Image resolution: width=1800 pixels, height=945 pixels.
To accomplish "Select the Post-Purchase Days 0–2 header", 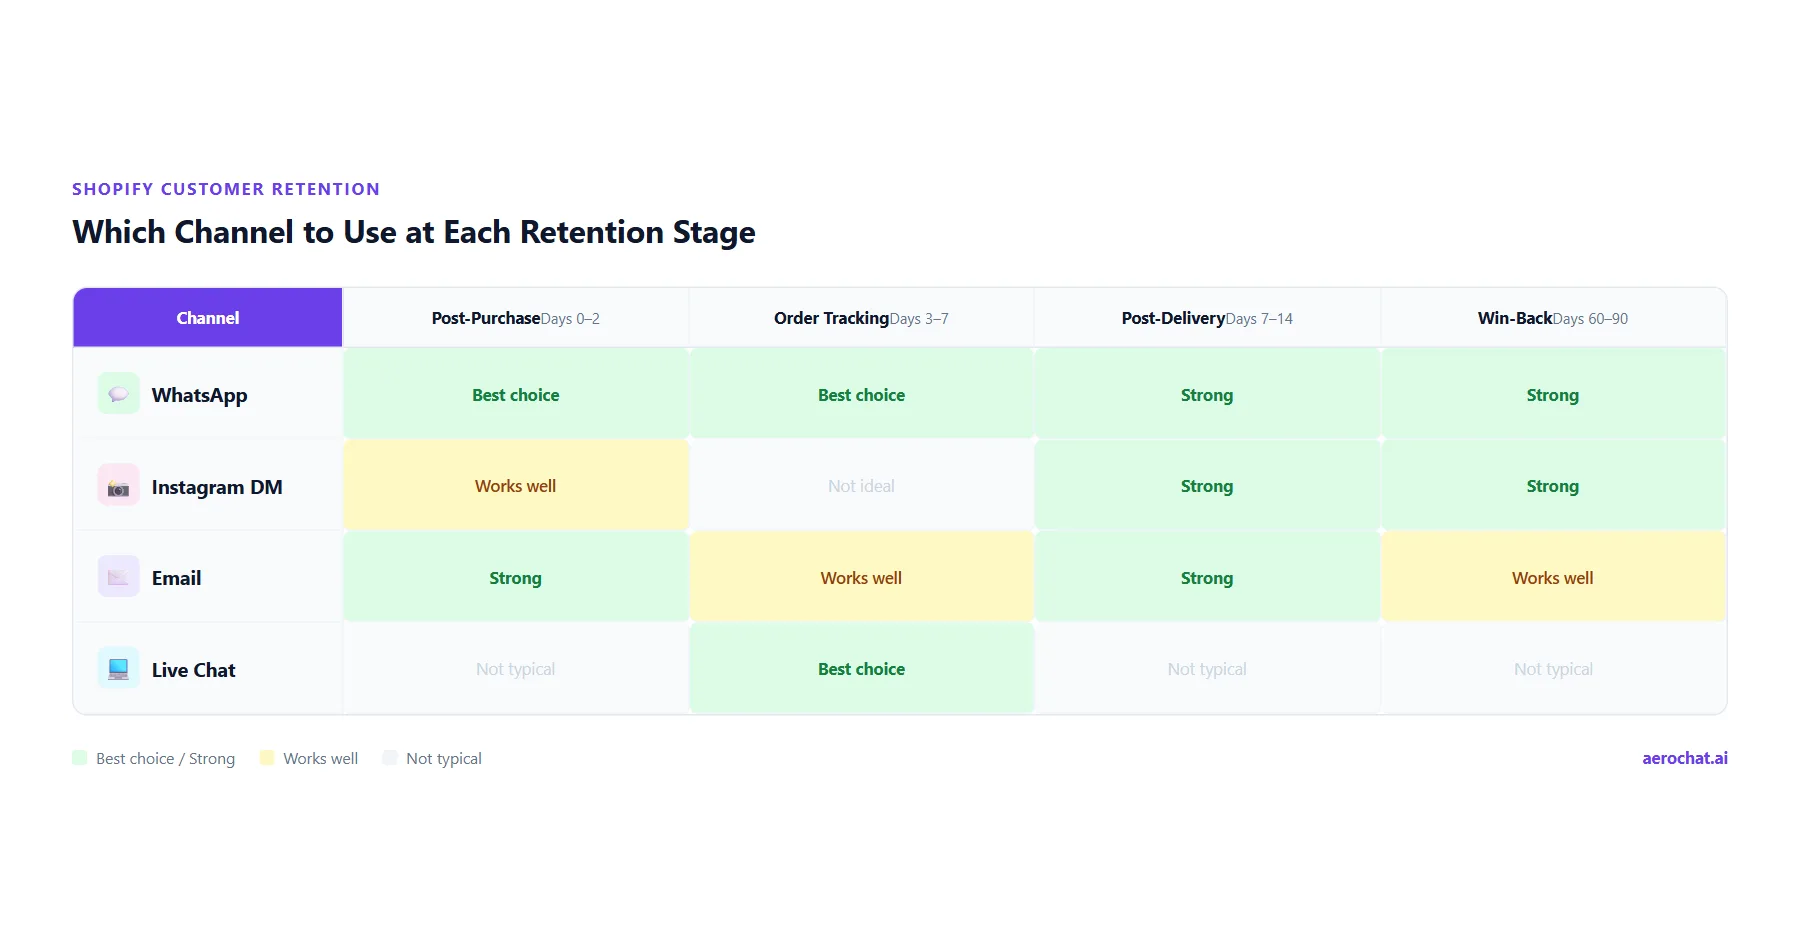I will (x=516, y=318).
